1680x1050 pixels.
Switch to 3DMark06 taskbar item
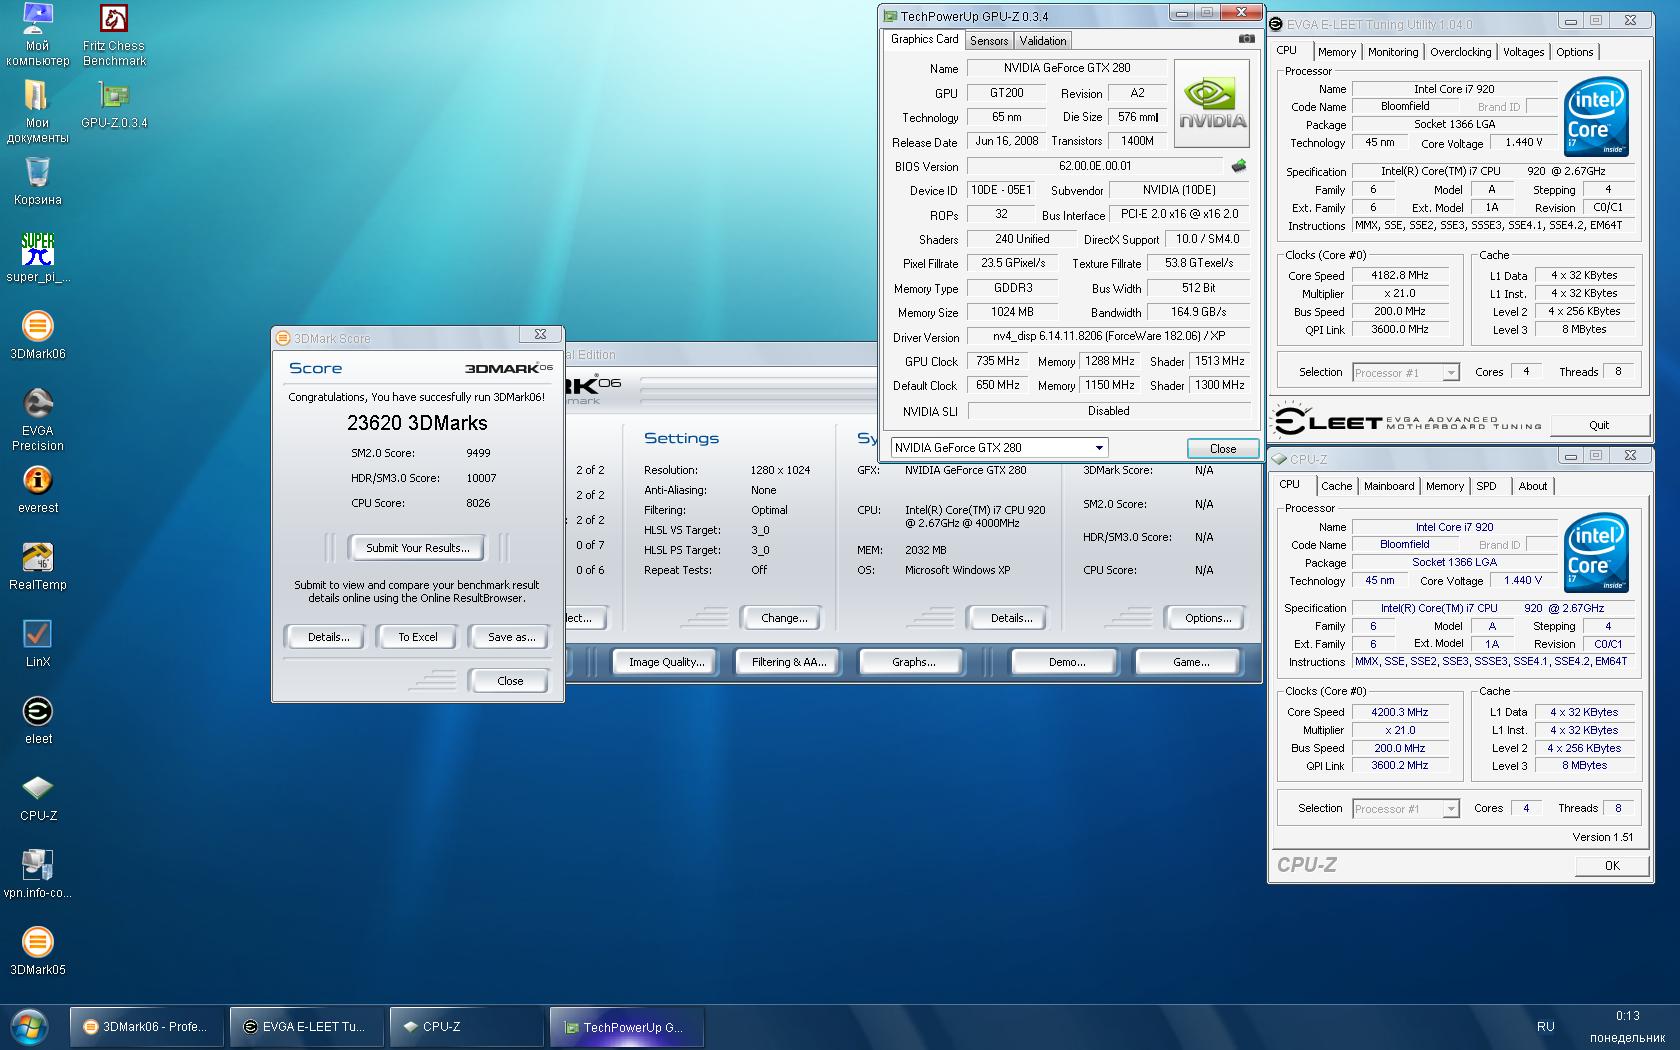coord(148,1027)
